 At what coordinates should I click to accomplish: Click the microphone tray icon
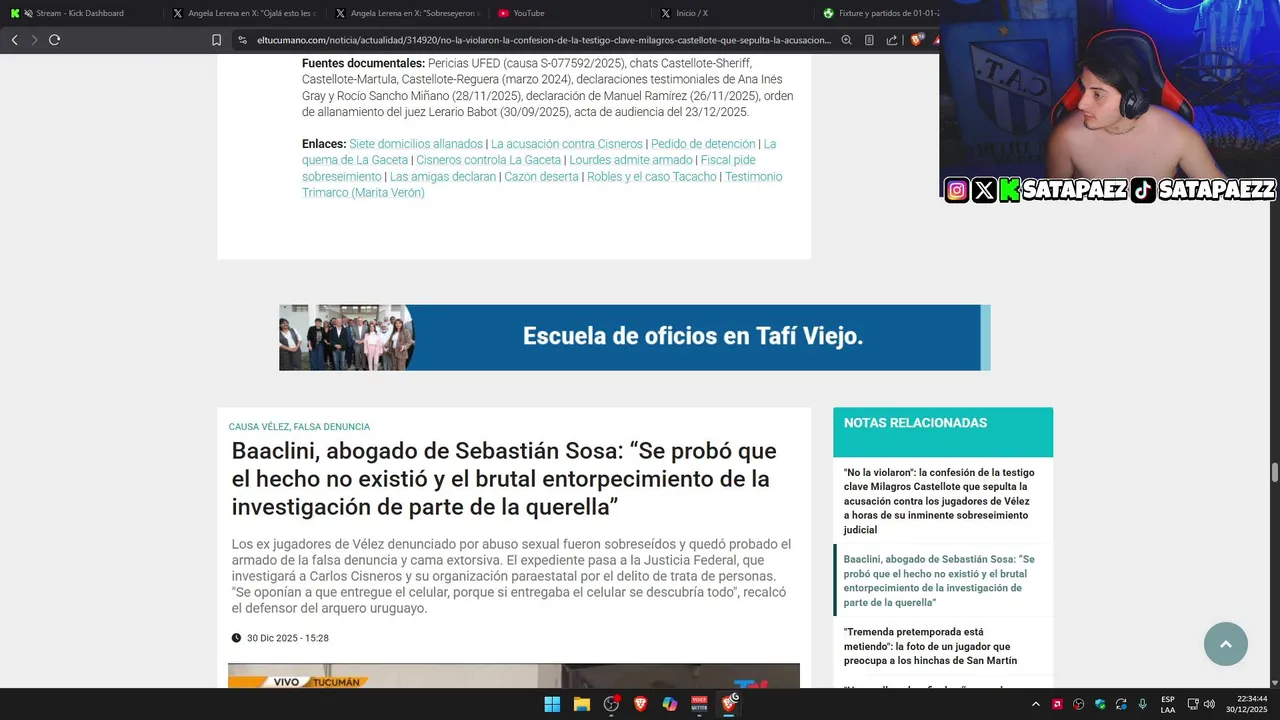coord(1142,704)
